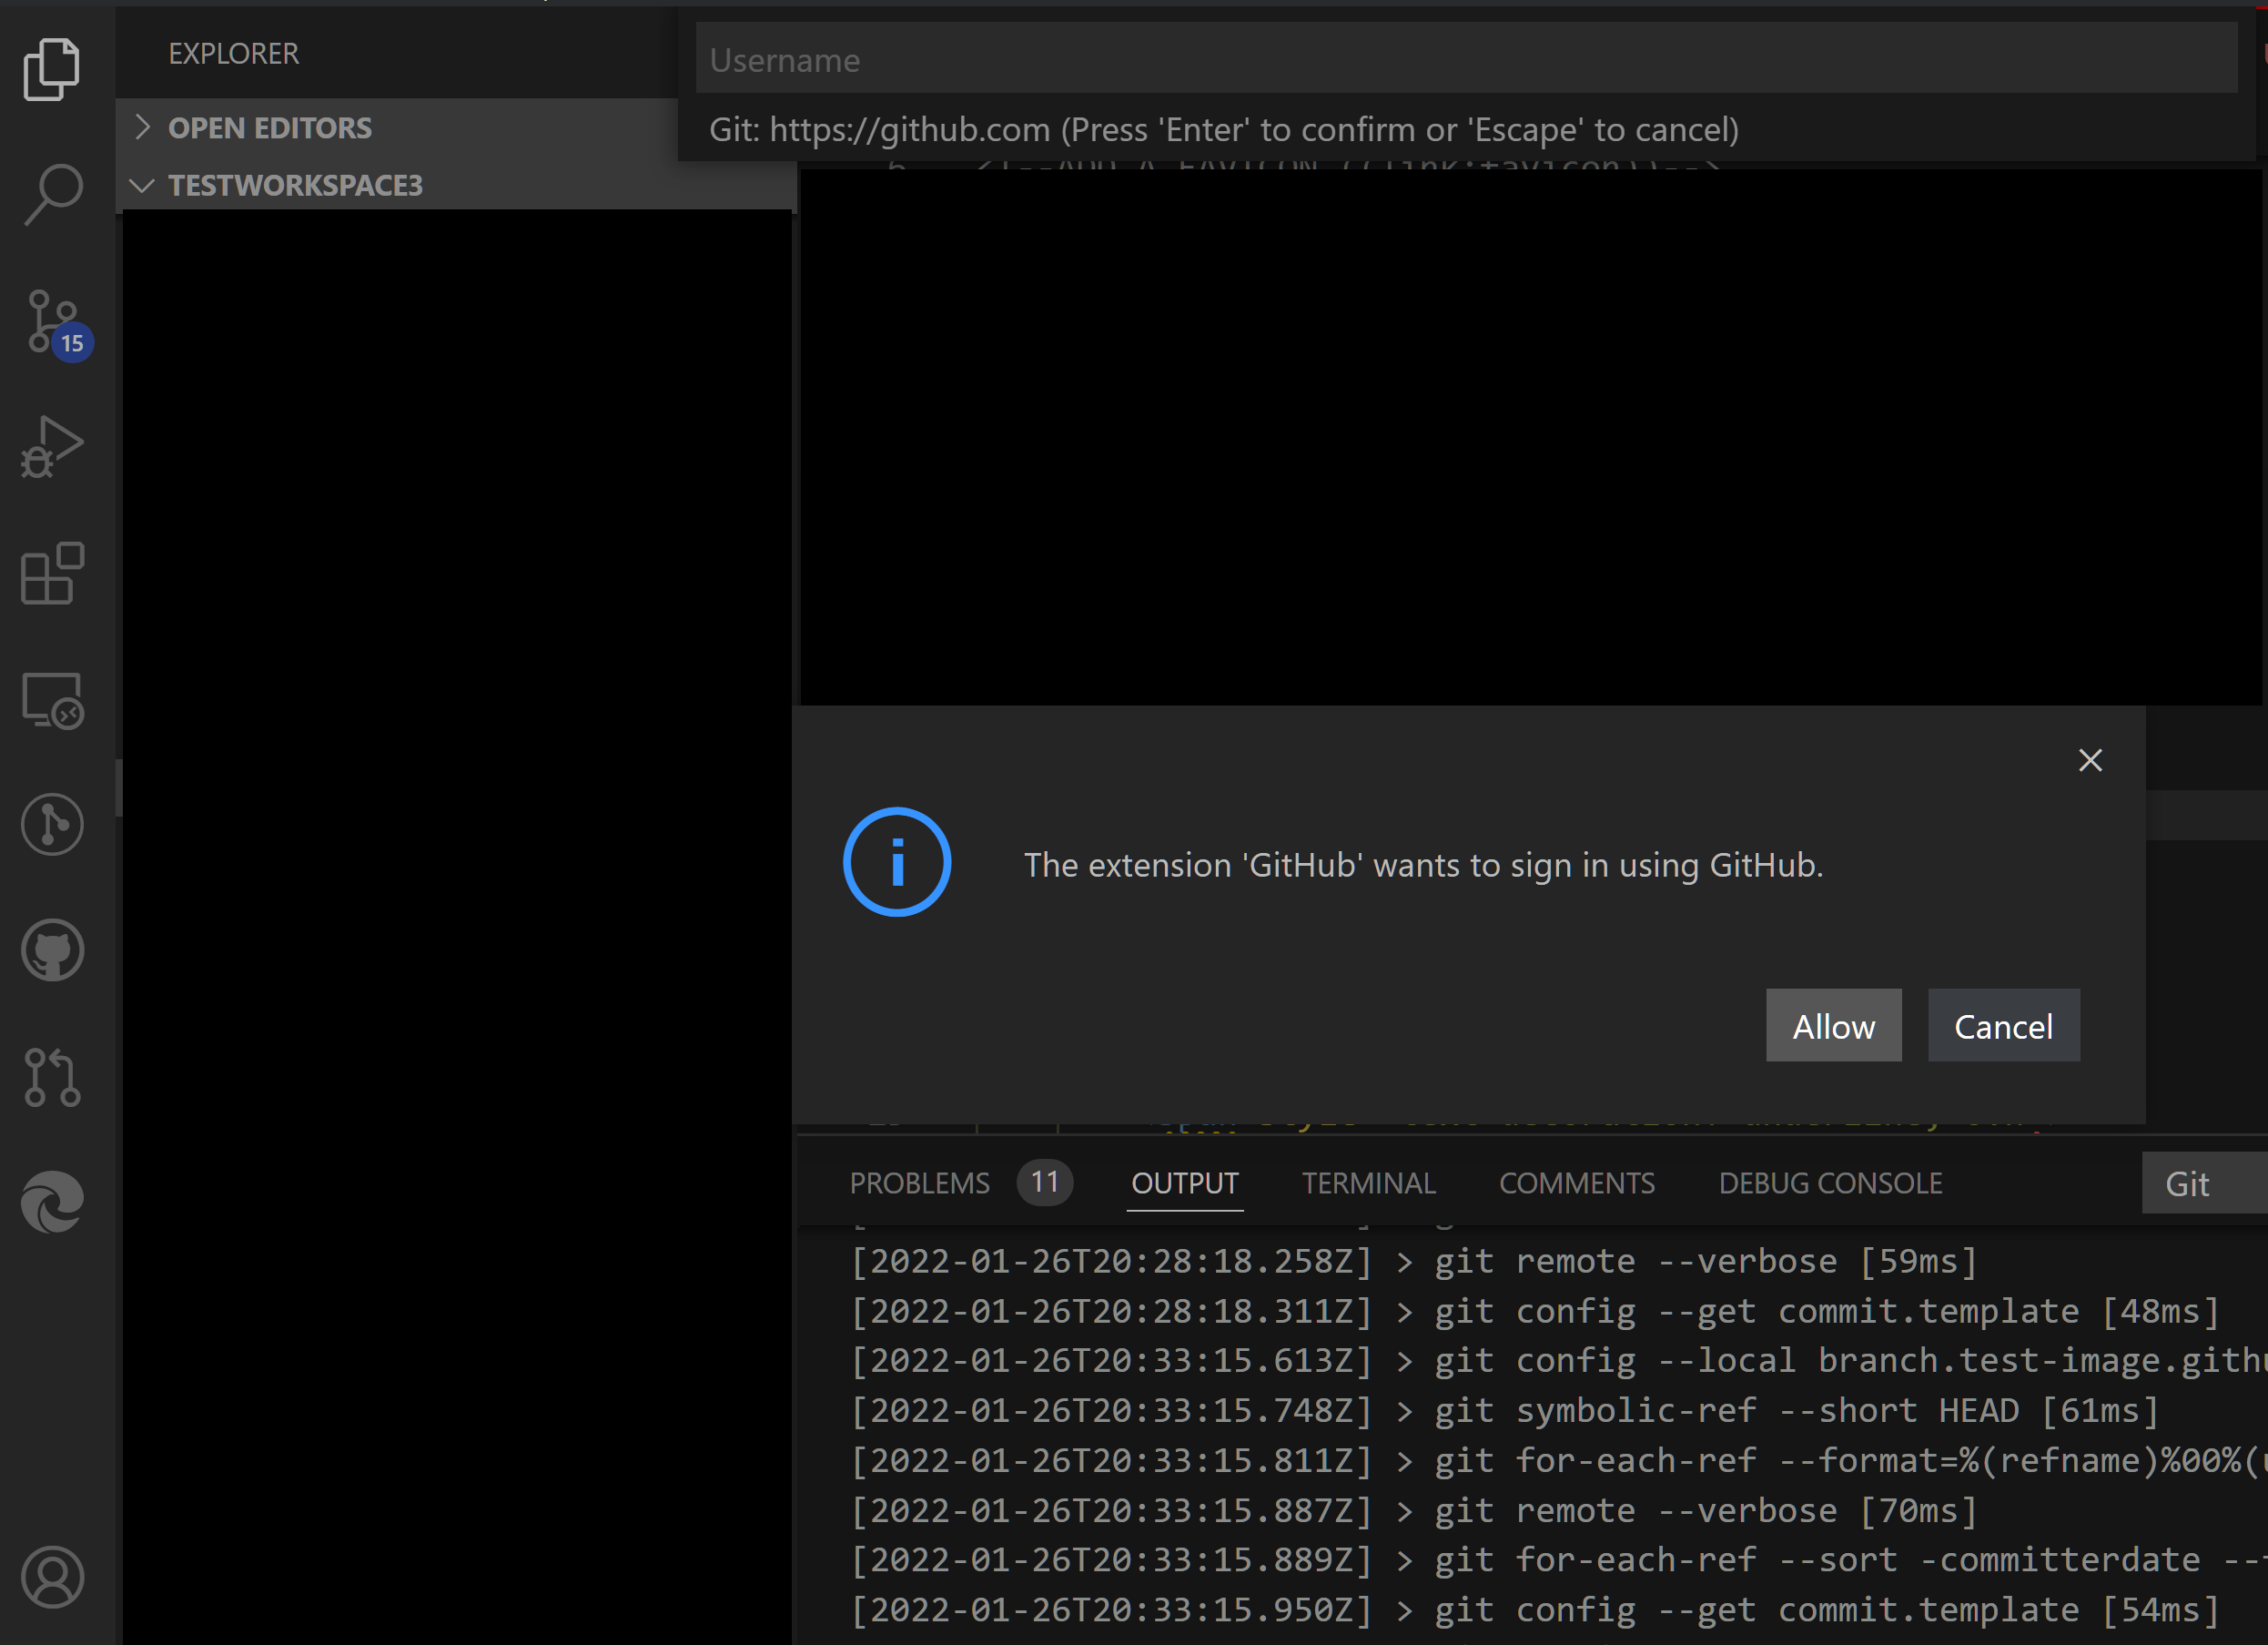Screen dimensions: 2268x1645
Task: Open Source Control view with 15 badge
Action: pos(56,324)
